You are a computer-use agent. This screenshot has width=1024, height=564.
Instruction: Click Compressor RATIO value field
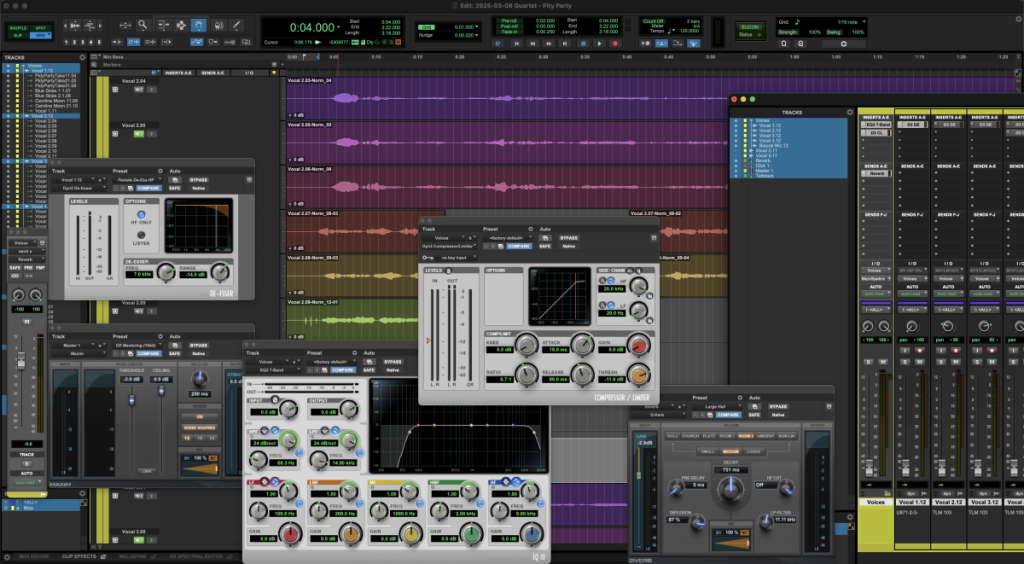pos(500,379)
